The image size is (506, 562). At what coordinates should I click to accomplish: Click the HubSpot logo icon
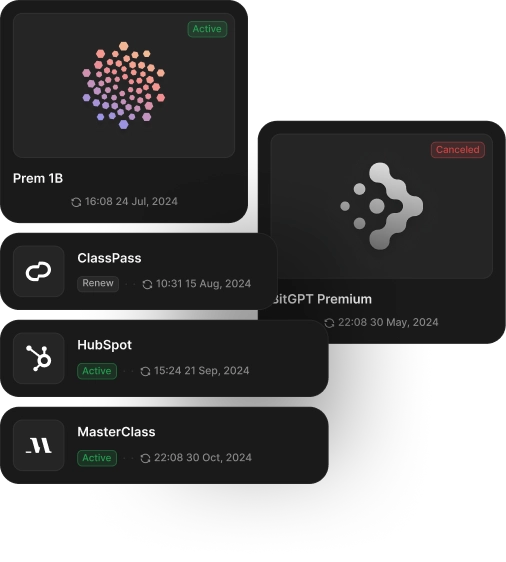coord(38,358)
